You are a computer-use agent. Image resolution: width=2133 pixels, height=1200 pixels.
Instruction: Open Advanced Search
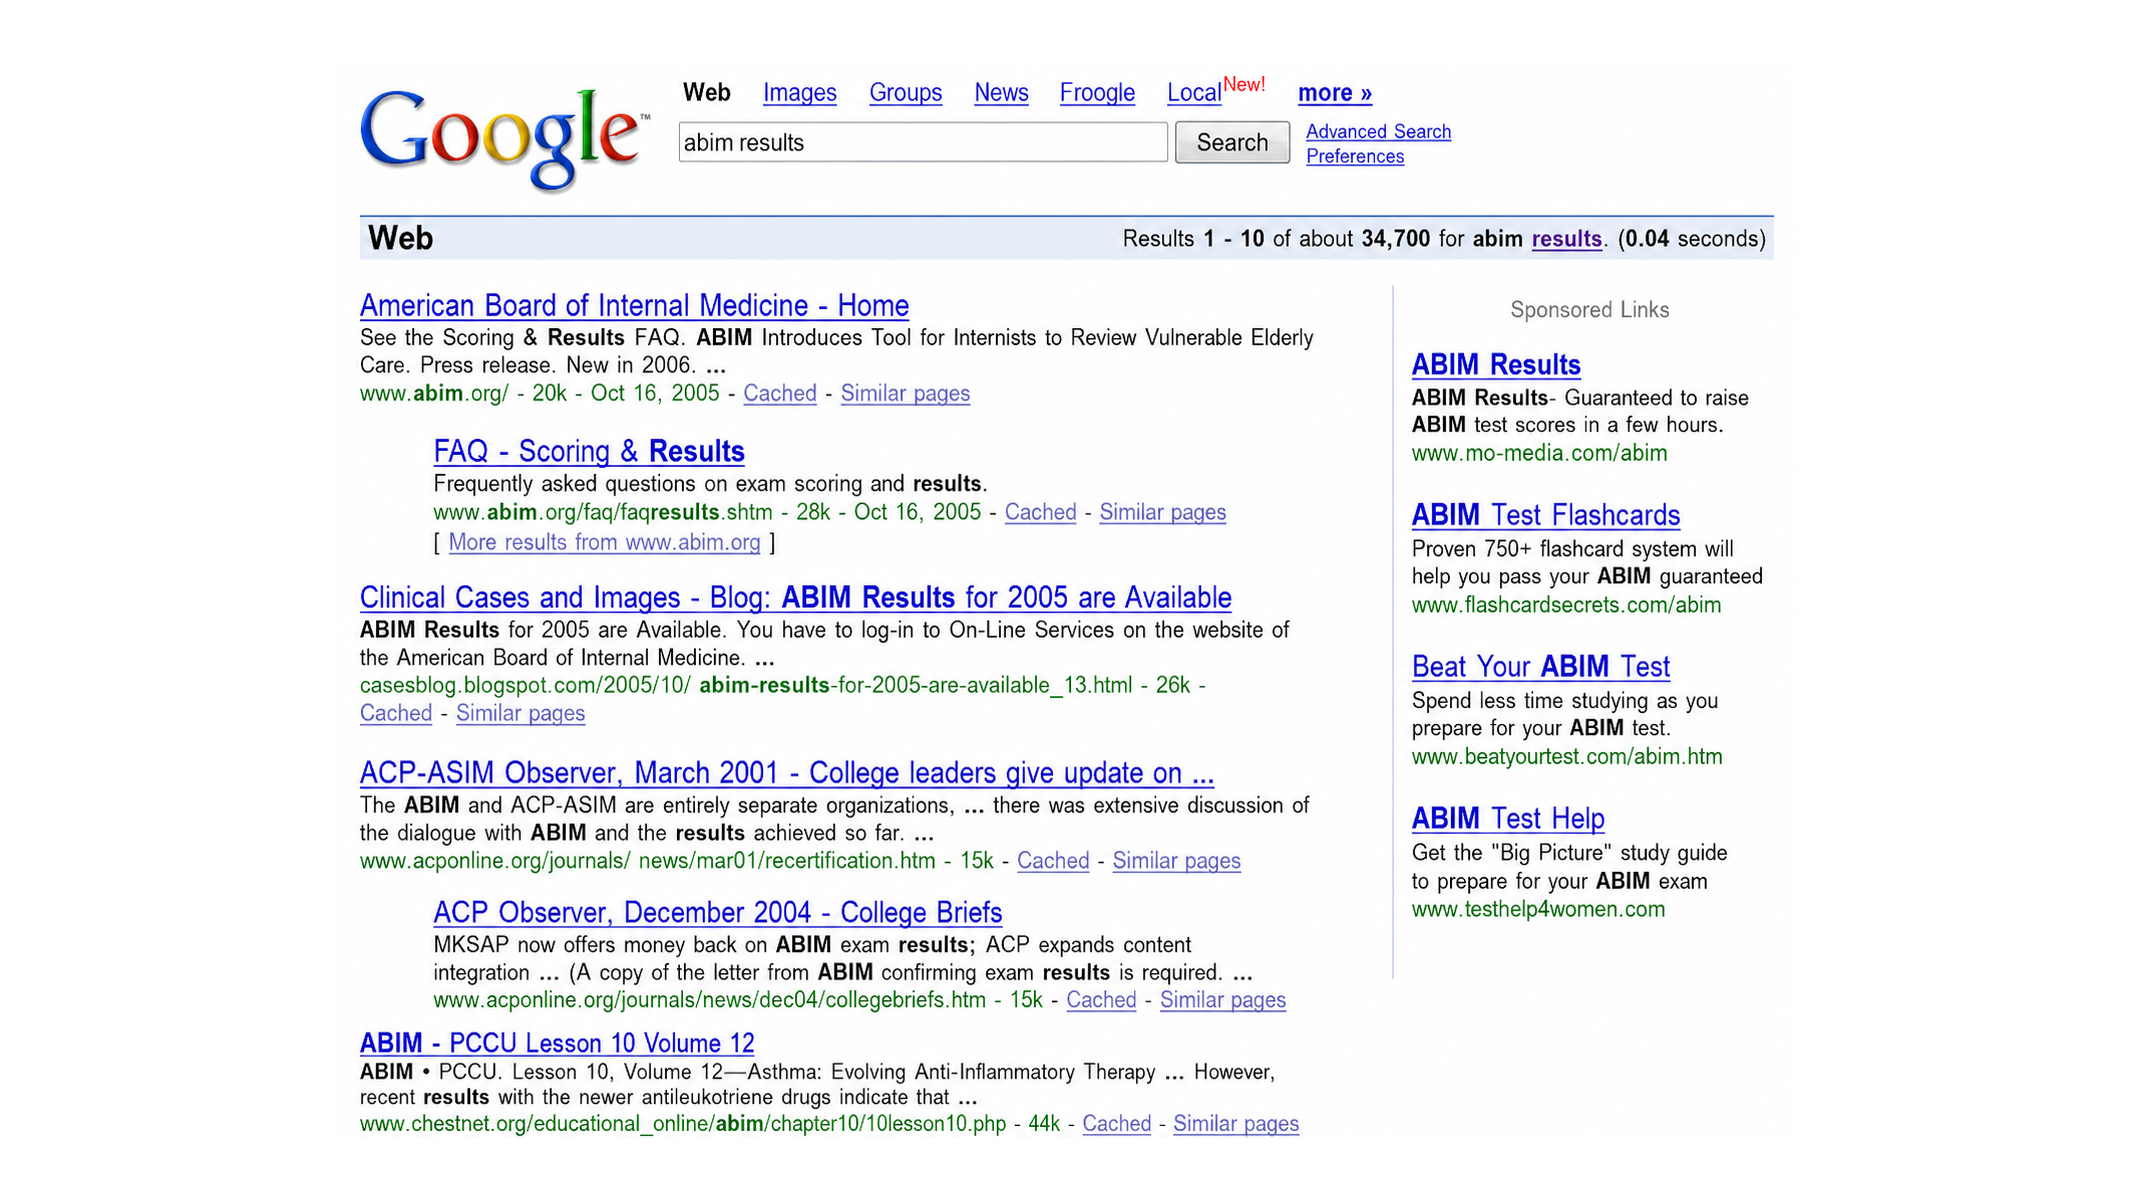pos(1378,131)
